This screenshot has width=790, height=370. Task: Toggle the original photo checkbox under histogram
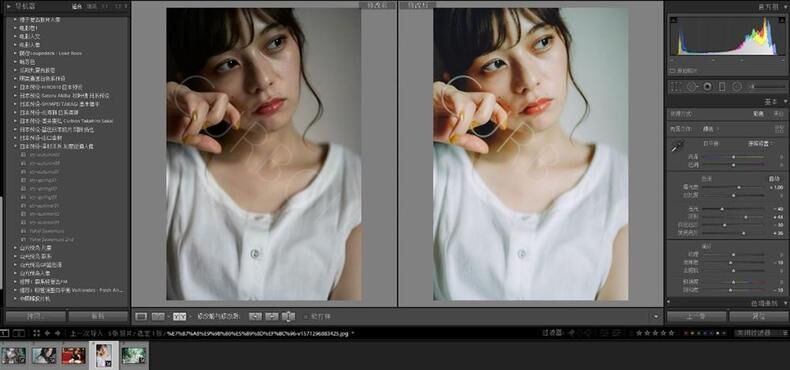click(672, 71)
